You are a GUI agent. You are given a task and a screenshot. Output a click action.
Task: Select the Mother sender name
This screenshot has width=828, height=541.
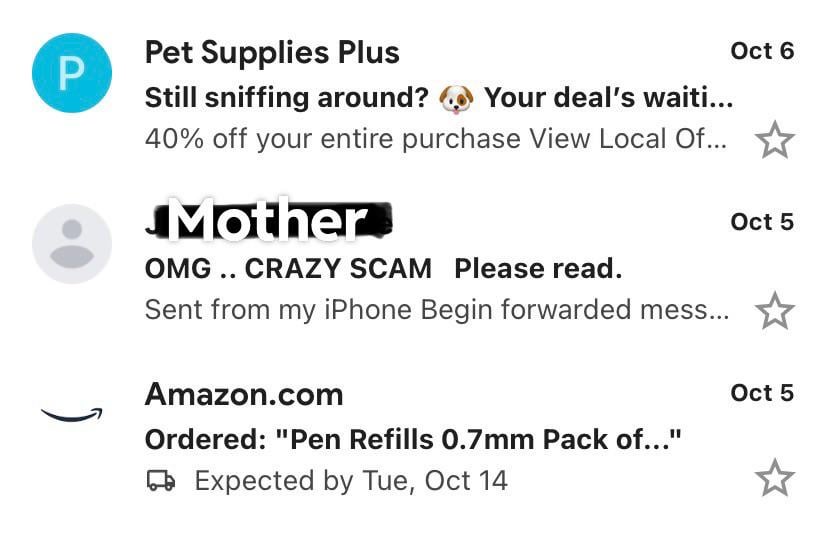tap(267, 221)
